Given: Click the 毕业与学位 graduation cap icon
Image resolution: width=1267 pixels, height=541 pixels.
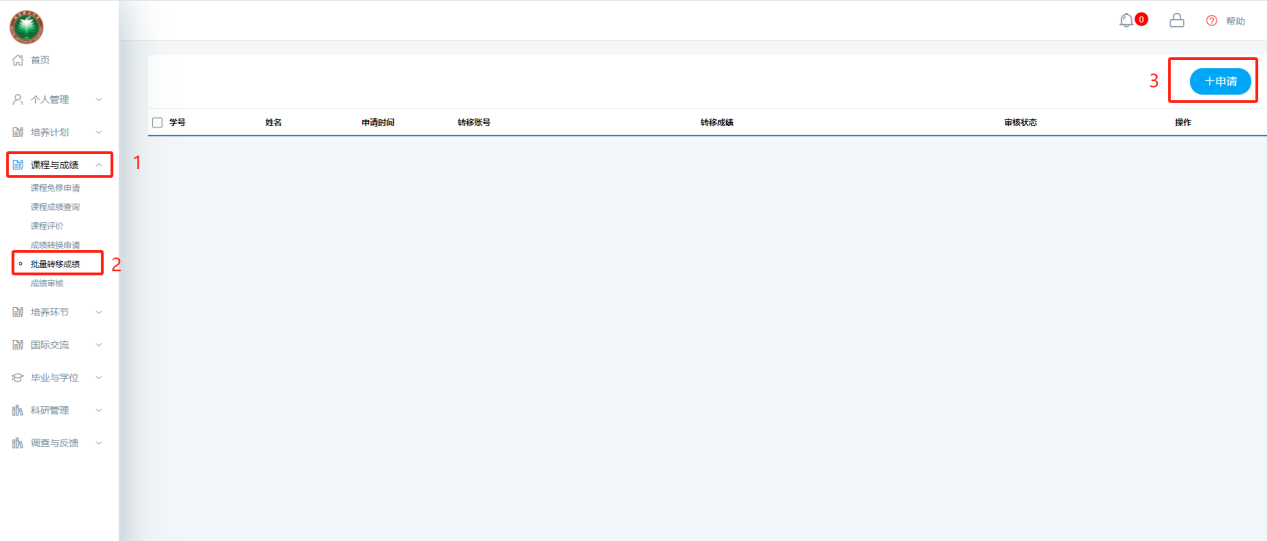Looking at the screenshot, I should tap(17, 378).
